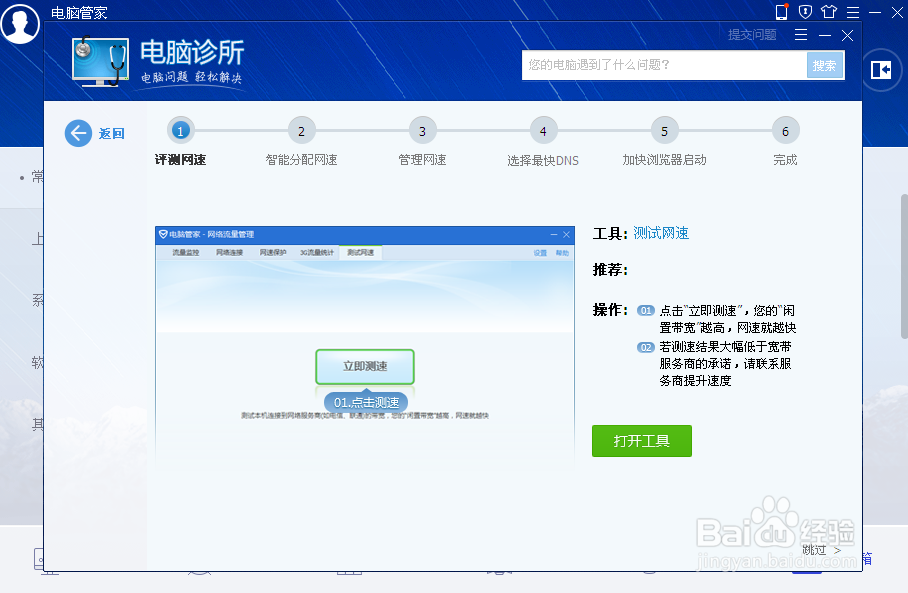This screenshot has height=593, width=908.
Task: Close the 电脑诊所 dialog
Action: (847, 35)
